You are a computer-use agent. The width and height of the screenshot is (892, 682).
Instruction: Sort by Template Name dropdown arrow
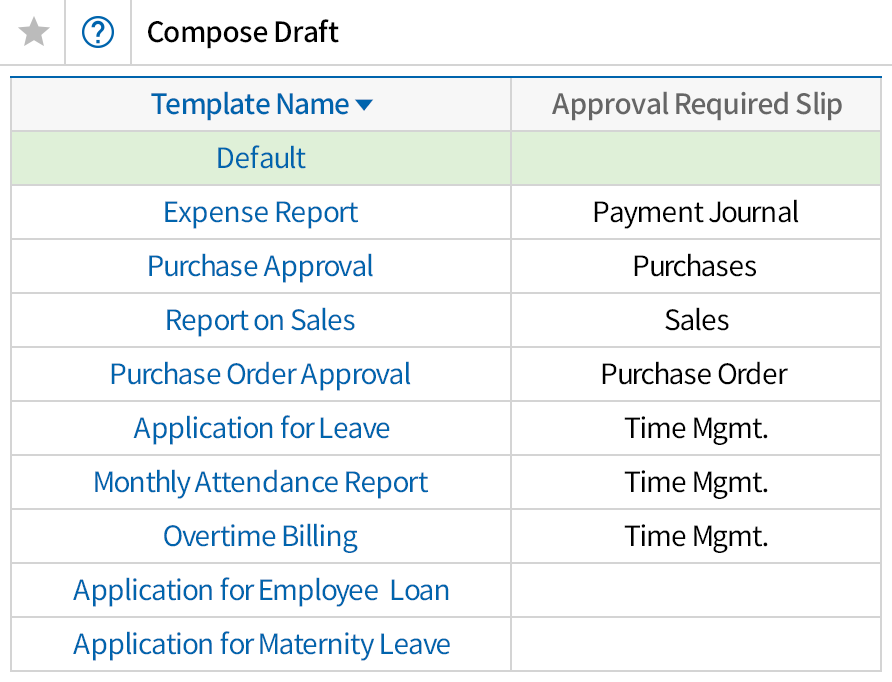(364, 105)
